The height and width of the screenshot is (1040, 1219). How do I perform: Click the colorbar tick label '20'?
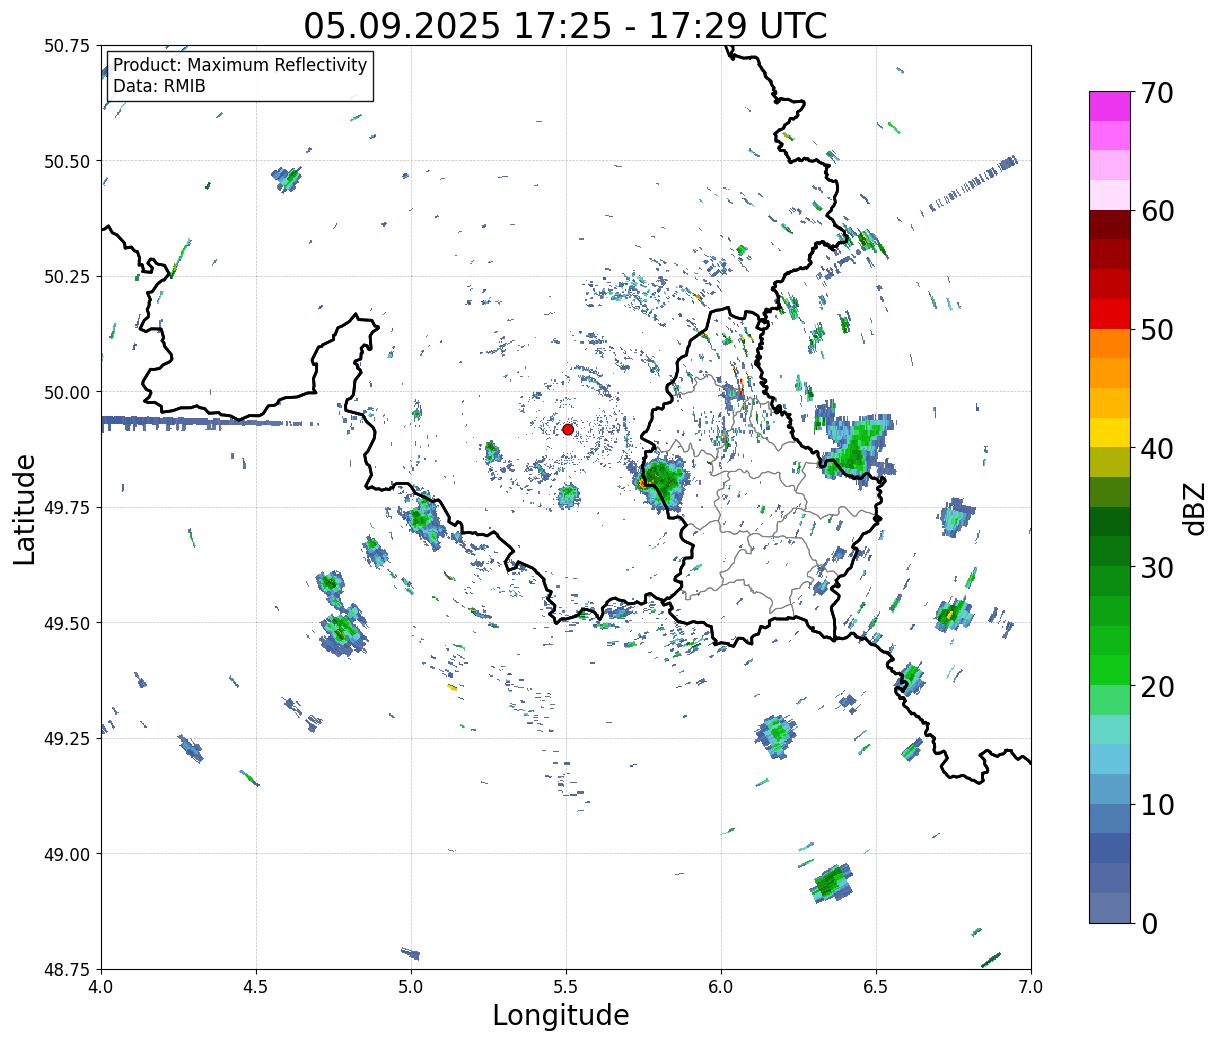1156,686
